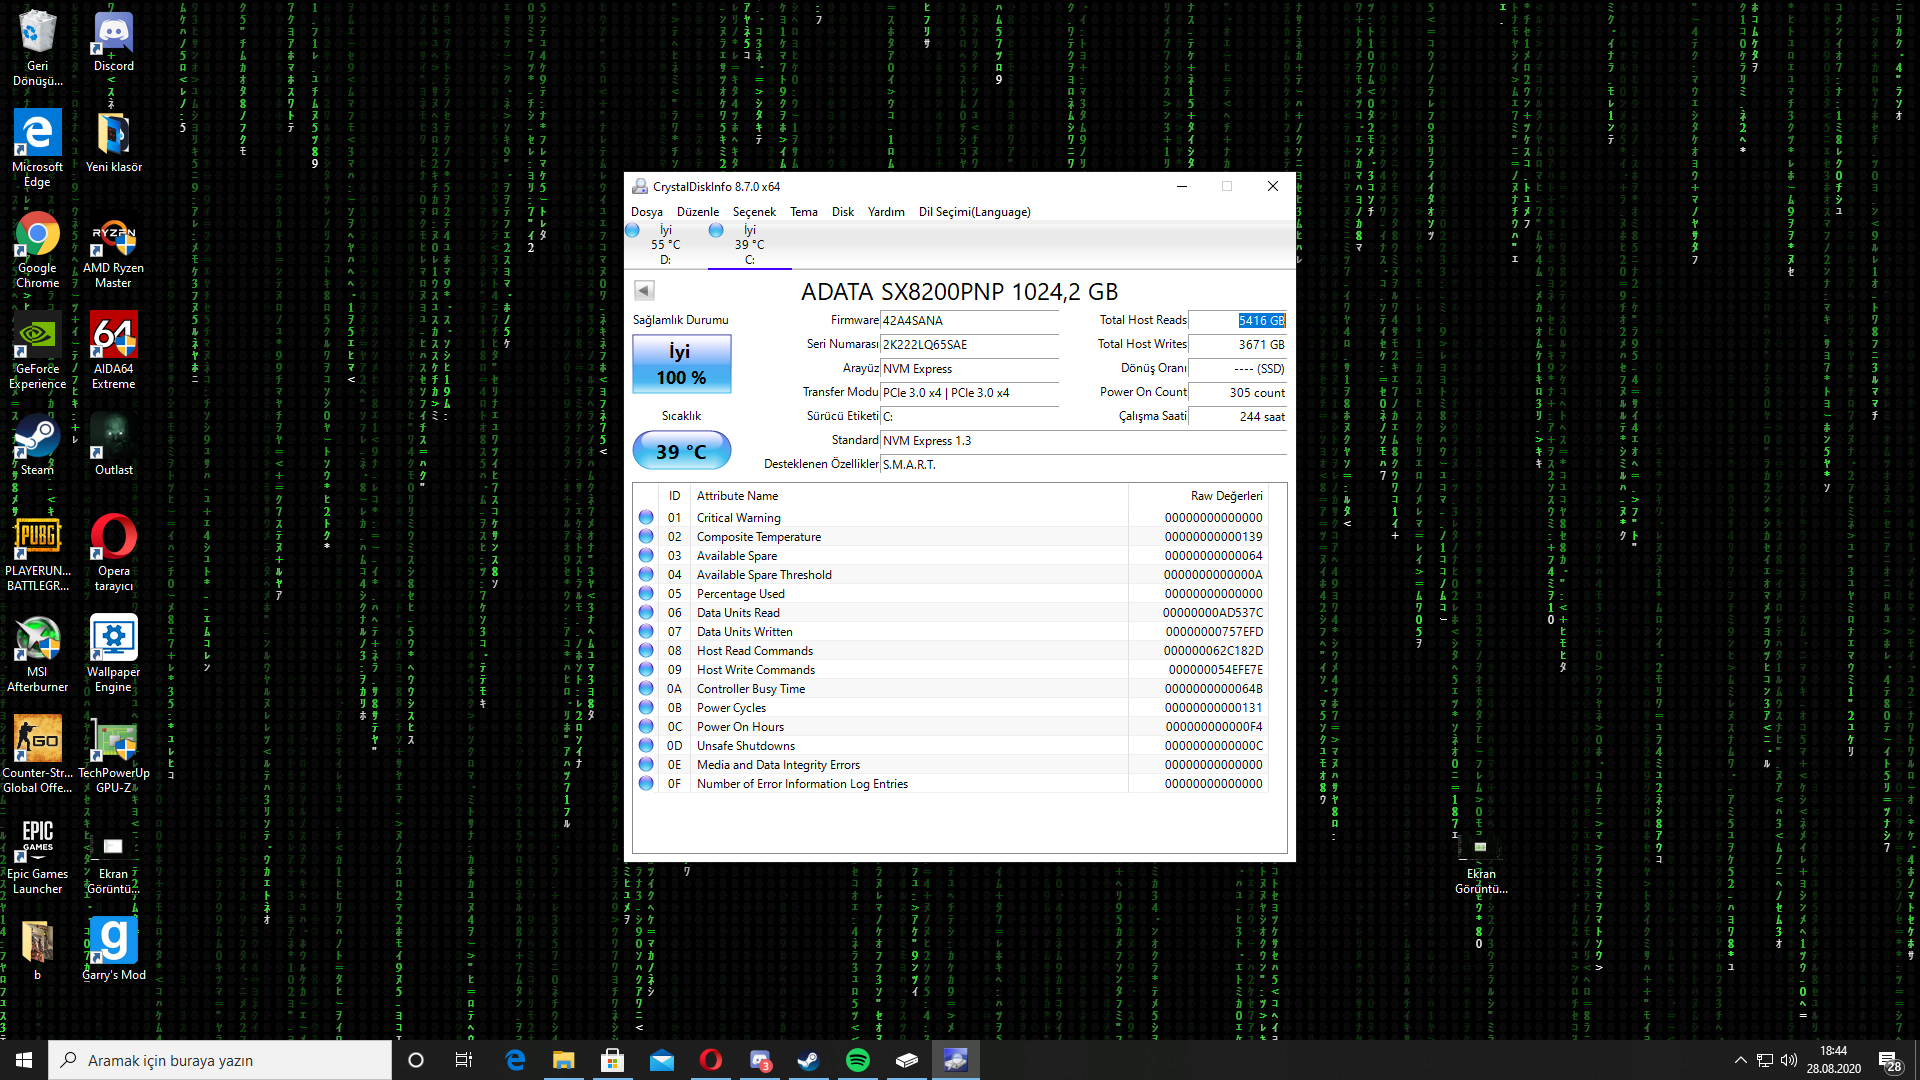The image size is (1920, 1080).
Task: Click the İyi 100% health status button
Action: tap(681, 364)
